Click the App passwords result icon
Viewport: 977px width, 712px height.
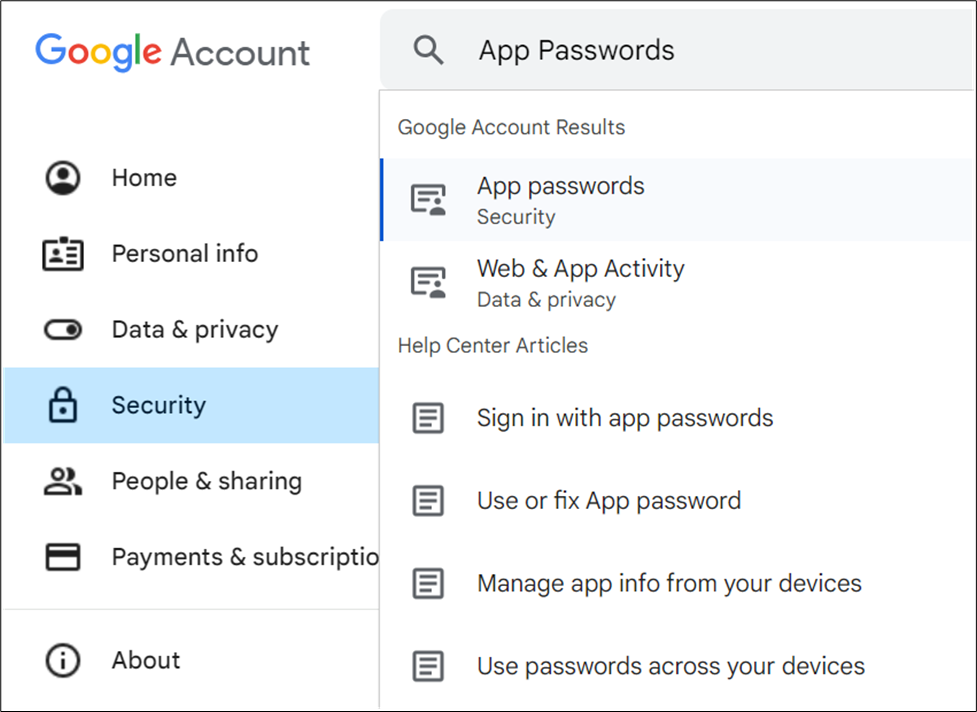coord(429,200)
